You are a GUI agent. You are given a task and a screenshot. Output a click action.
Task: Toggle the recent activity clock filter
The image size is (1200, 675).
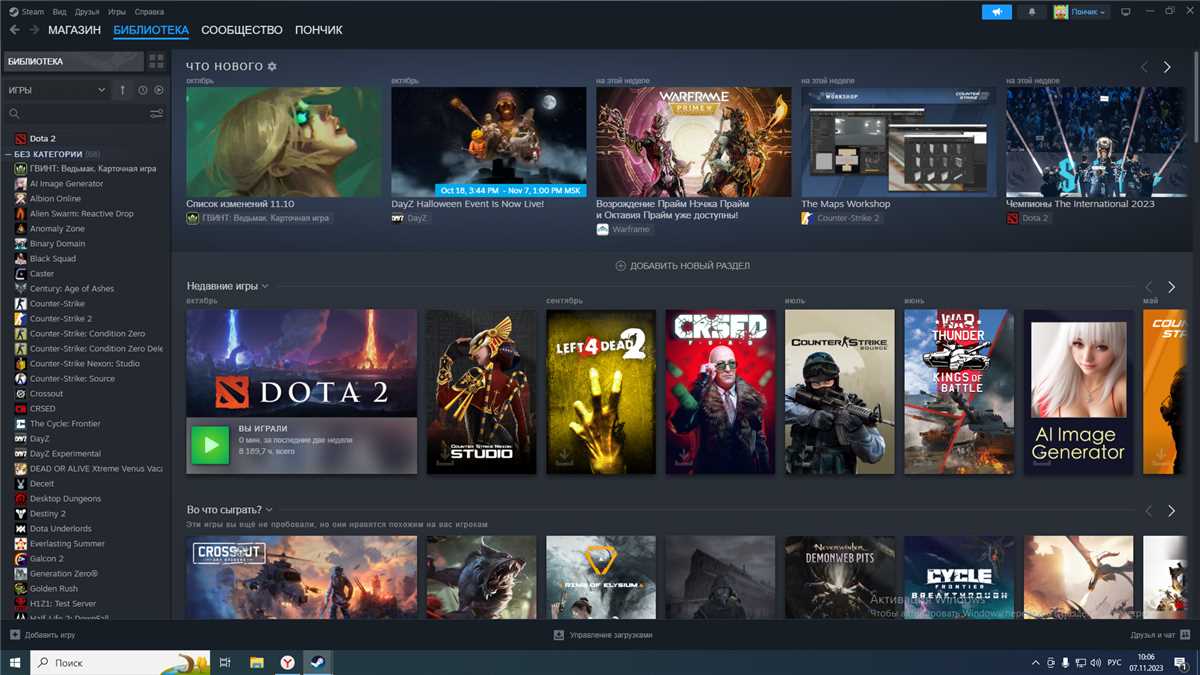(x=142, y=90)
